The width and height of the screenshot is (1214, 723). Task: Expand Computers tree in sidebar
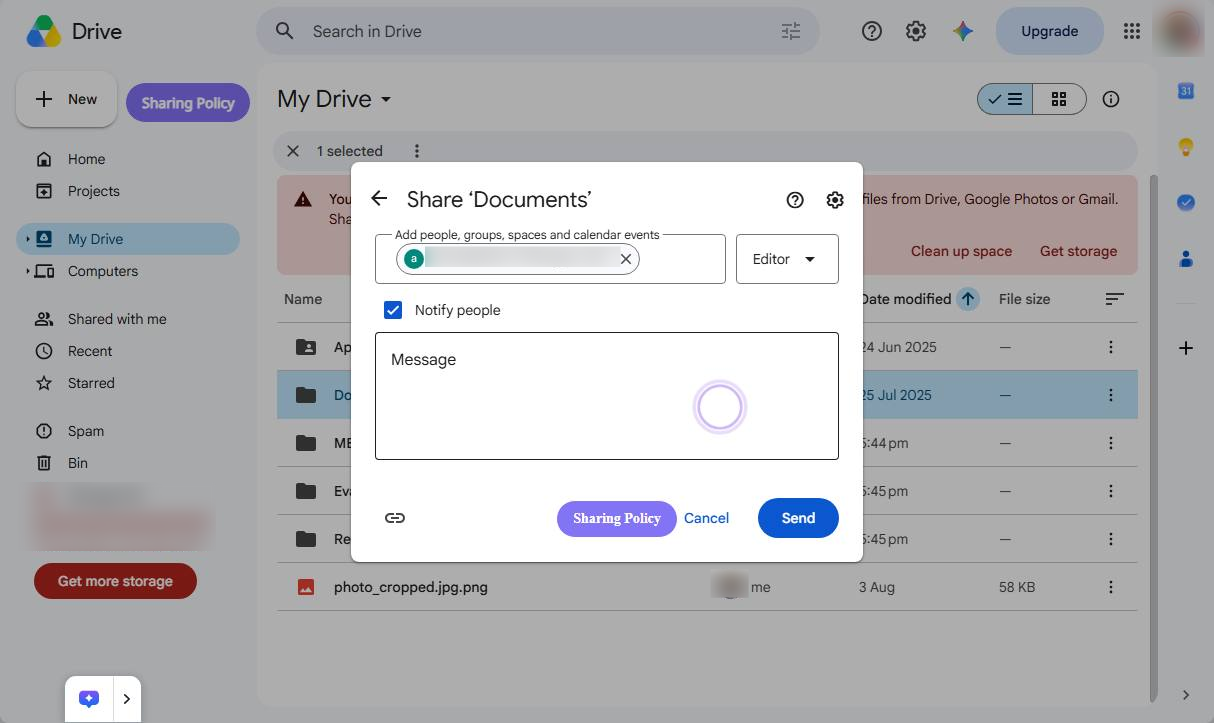(28, 271)
